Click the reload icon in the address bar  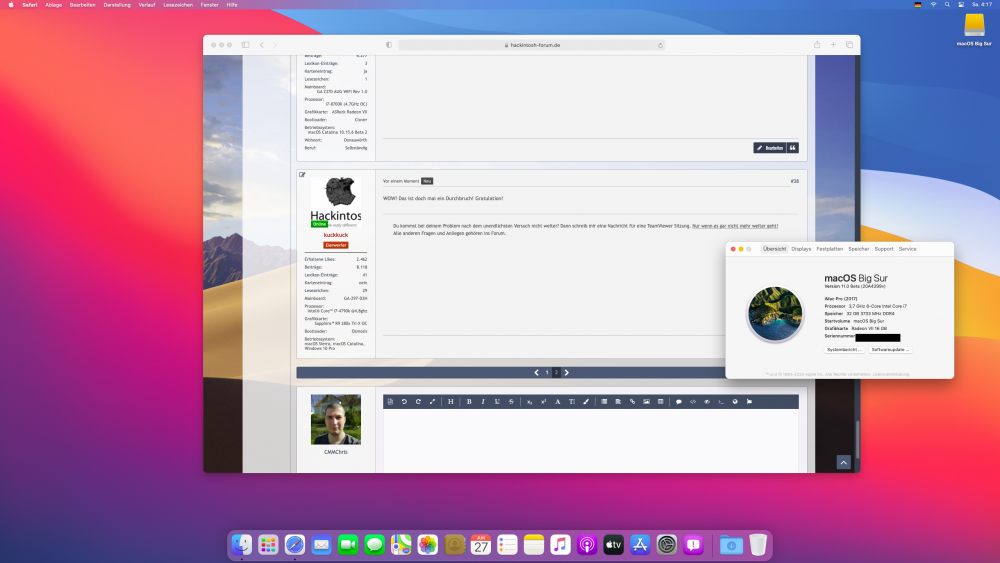pos(660,45)
